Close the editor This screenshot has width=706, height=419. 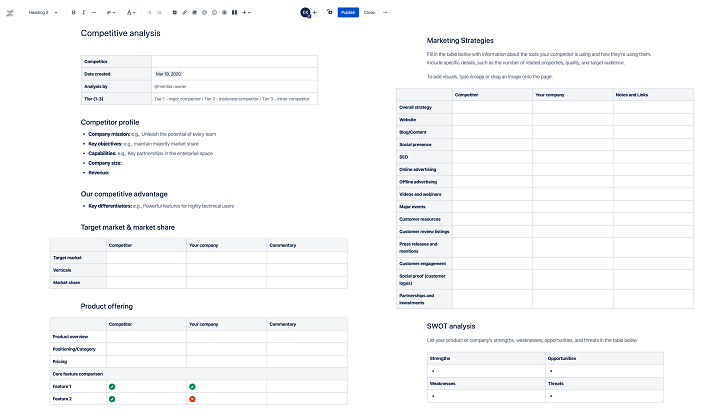point(369,12)
